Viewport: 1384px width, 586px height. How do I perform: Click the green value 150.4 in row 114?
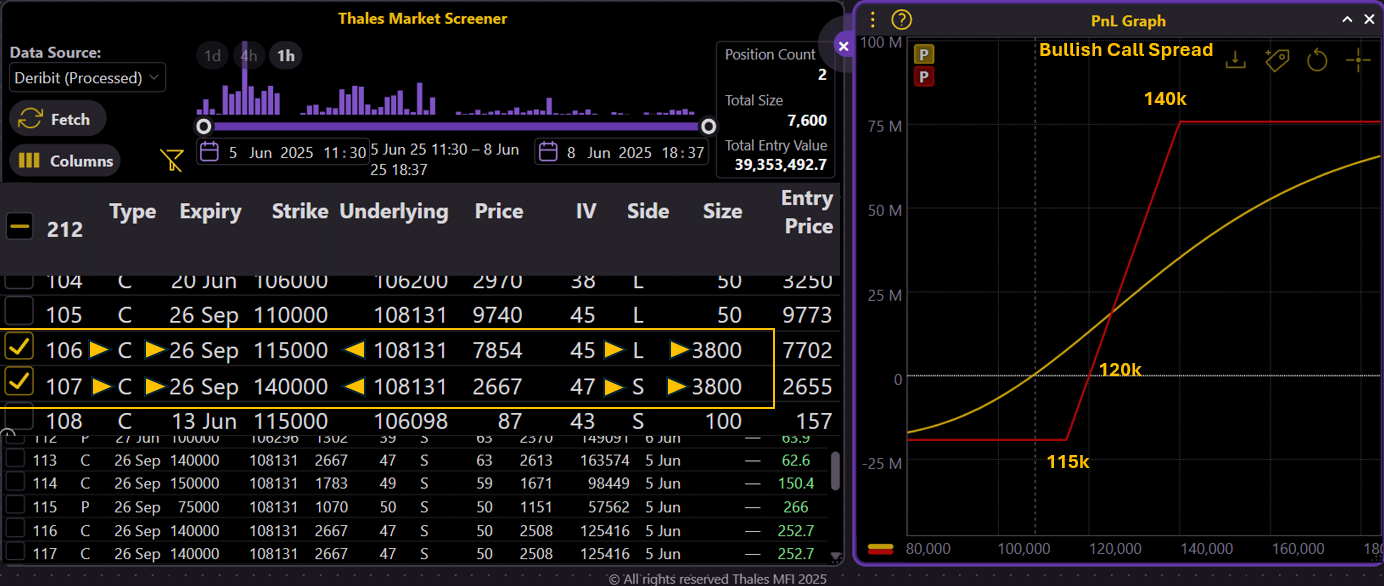796,483
